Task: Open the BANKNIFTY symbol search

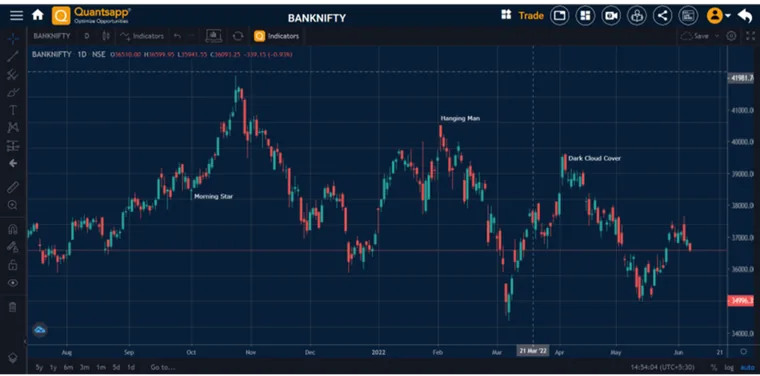Action: 51,36
